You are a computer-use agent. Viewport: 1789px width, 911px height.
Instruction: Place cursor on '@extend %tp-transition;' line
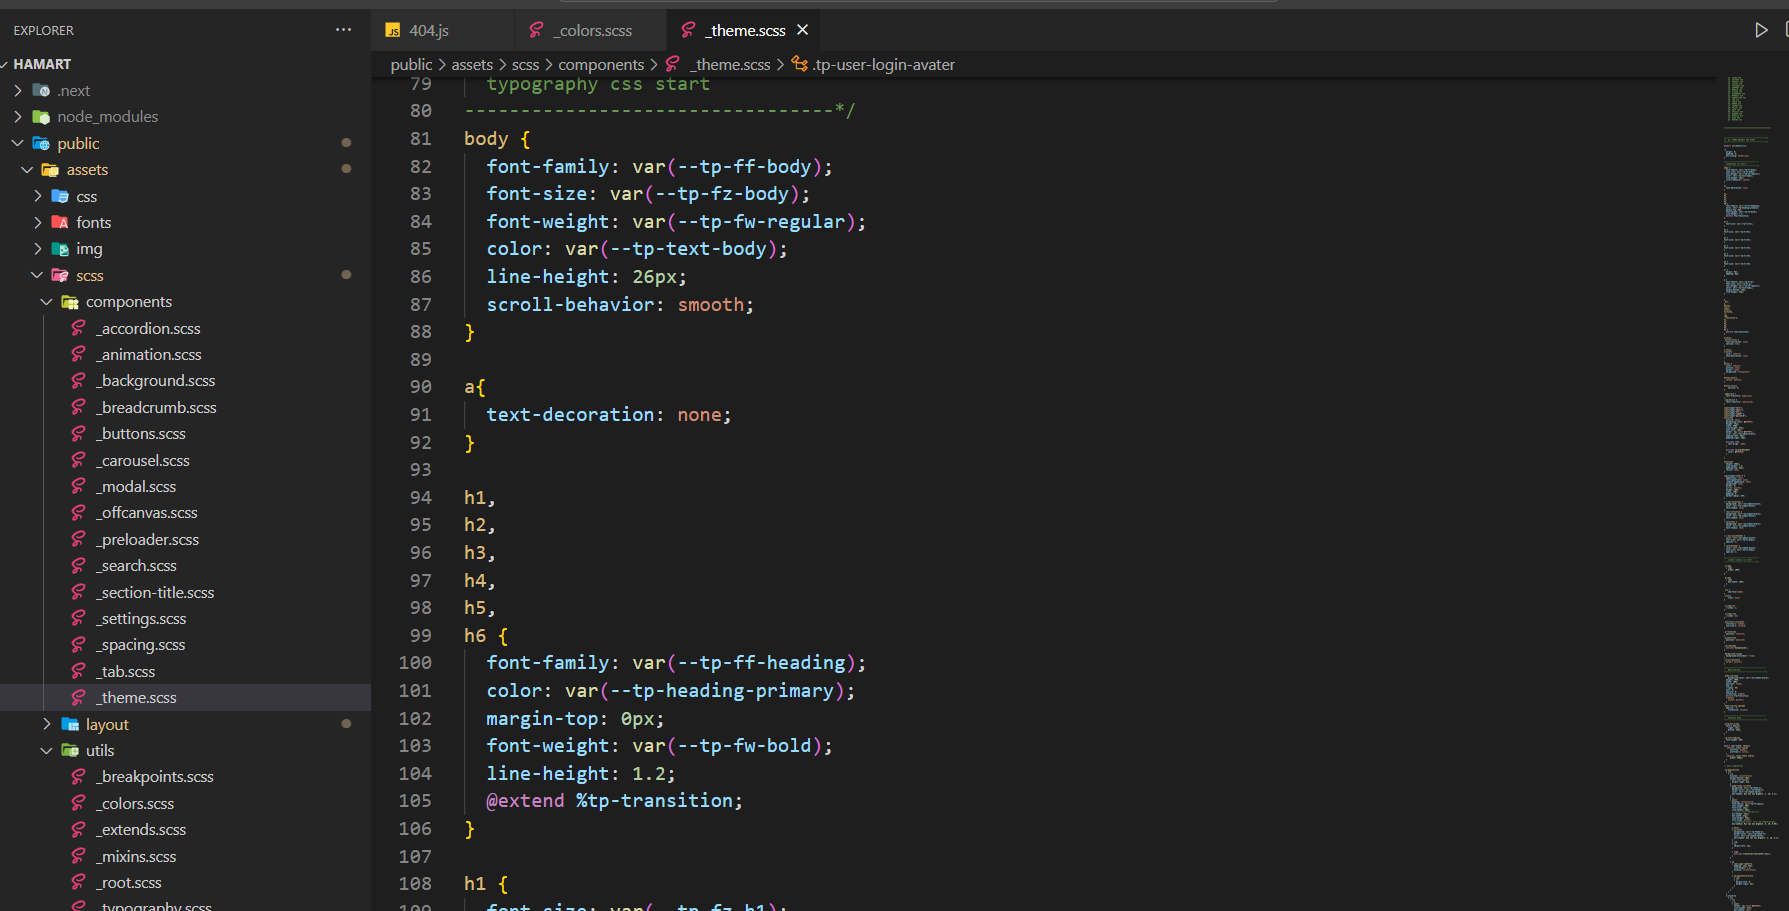tap(614, 800)
